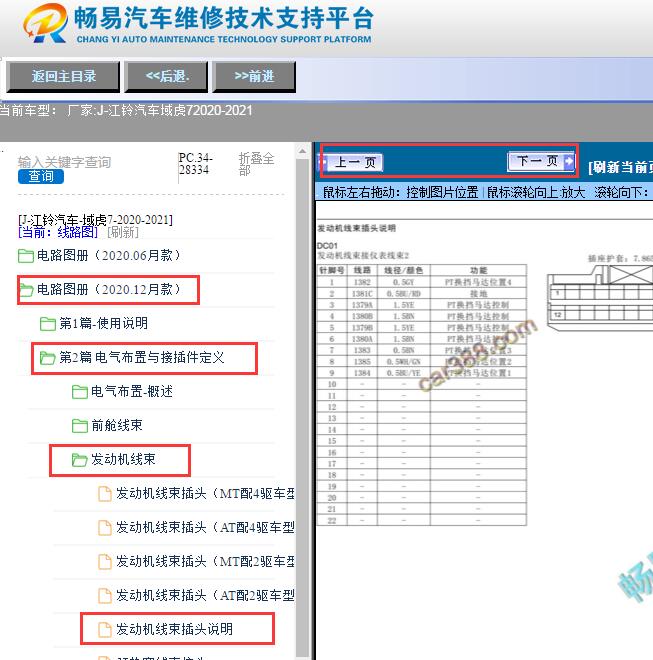Collapse 电路图册（2020.12月款） tree node
Image resolution: width=653 pixels, height=660 pixels.
point(109,290)
